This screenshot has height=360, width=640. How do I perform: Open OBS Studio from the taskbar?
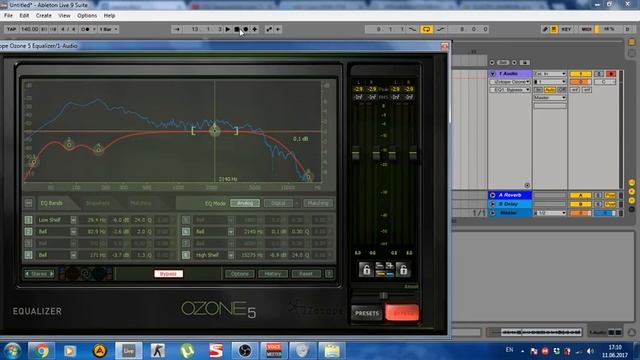coord(245,351)
